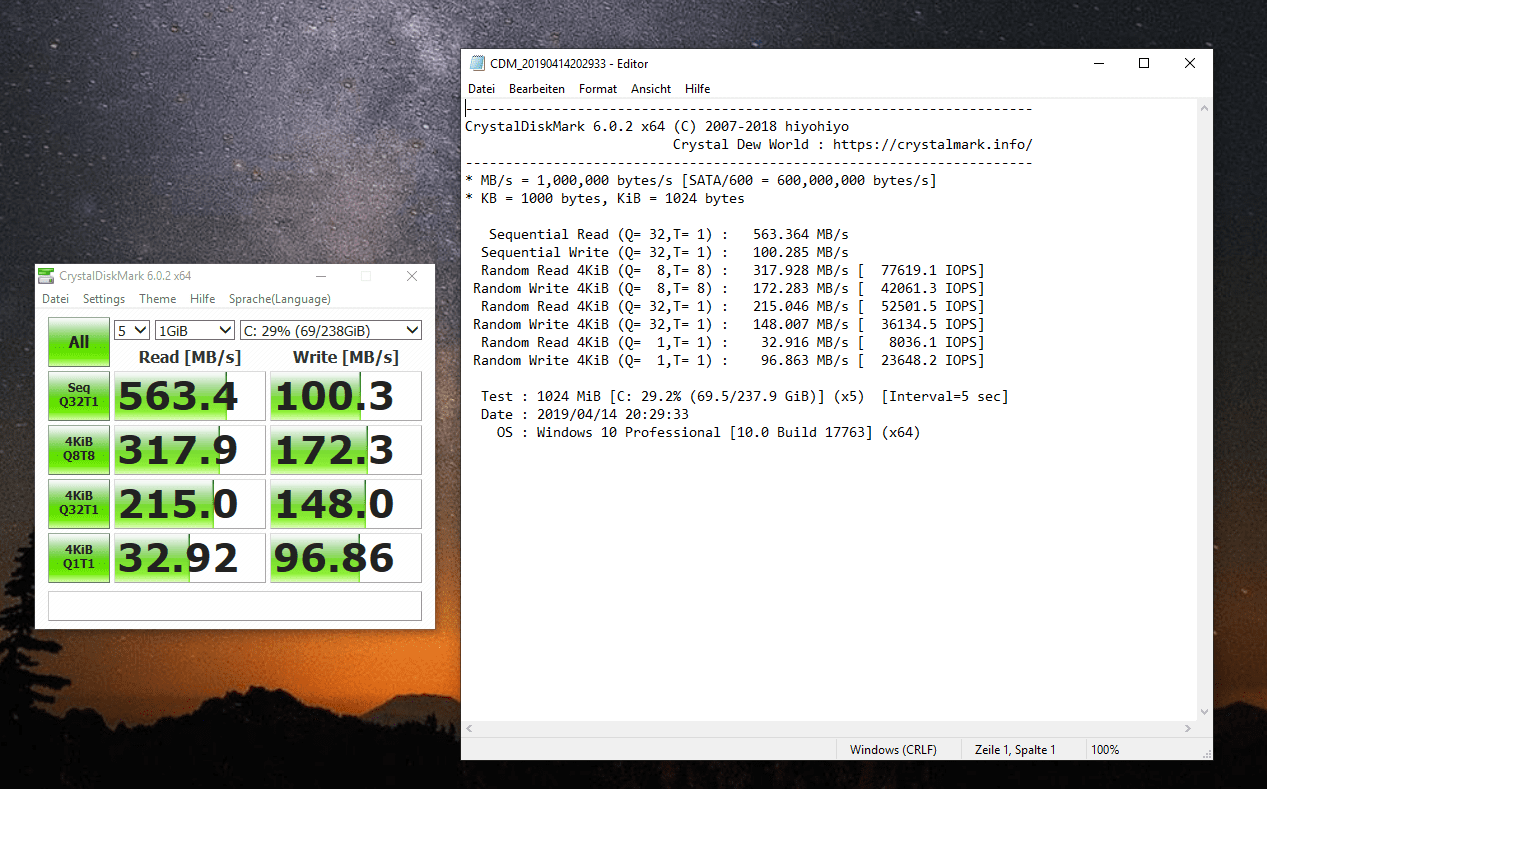The image size is (1536, 864).
Task: Start the 4KiB Q1T1 test
Action: click(79, 557)
